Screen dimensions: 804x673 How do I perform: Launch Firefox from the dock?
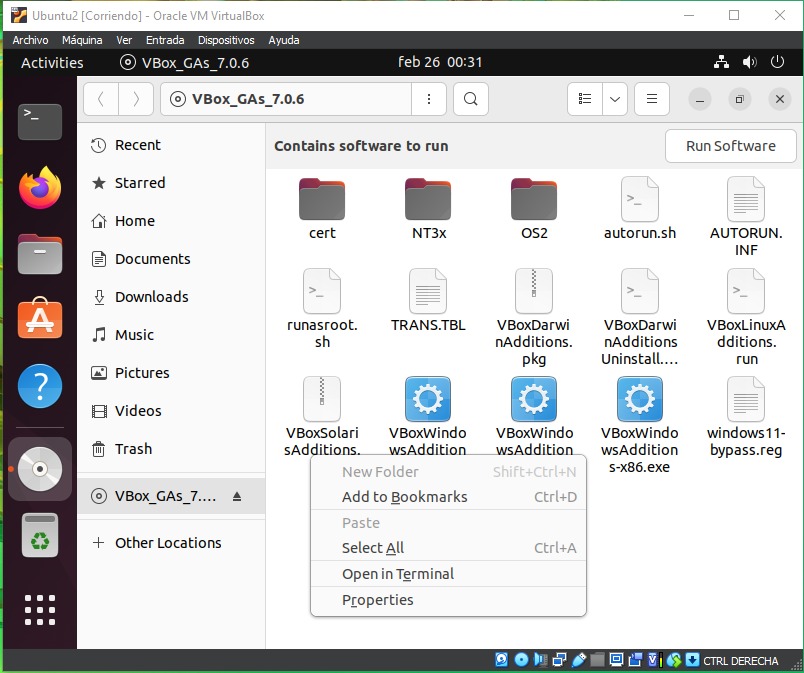pos(40,187)
